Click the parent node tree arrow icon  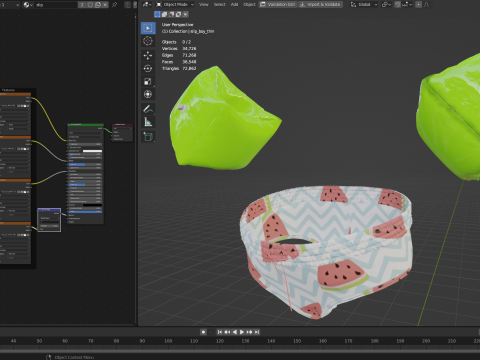[128, 5]
